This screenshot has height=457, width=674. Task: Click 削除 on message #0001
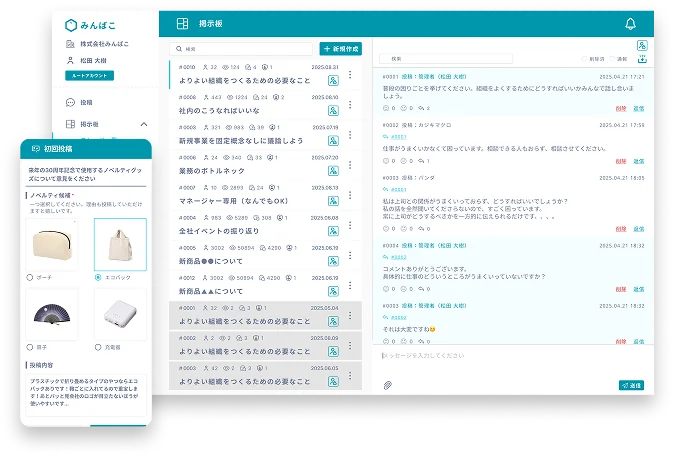tap(621, 109)
